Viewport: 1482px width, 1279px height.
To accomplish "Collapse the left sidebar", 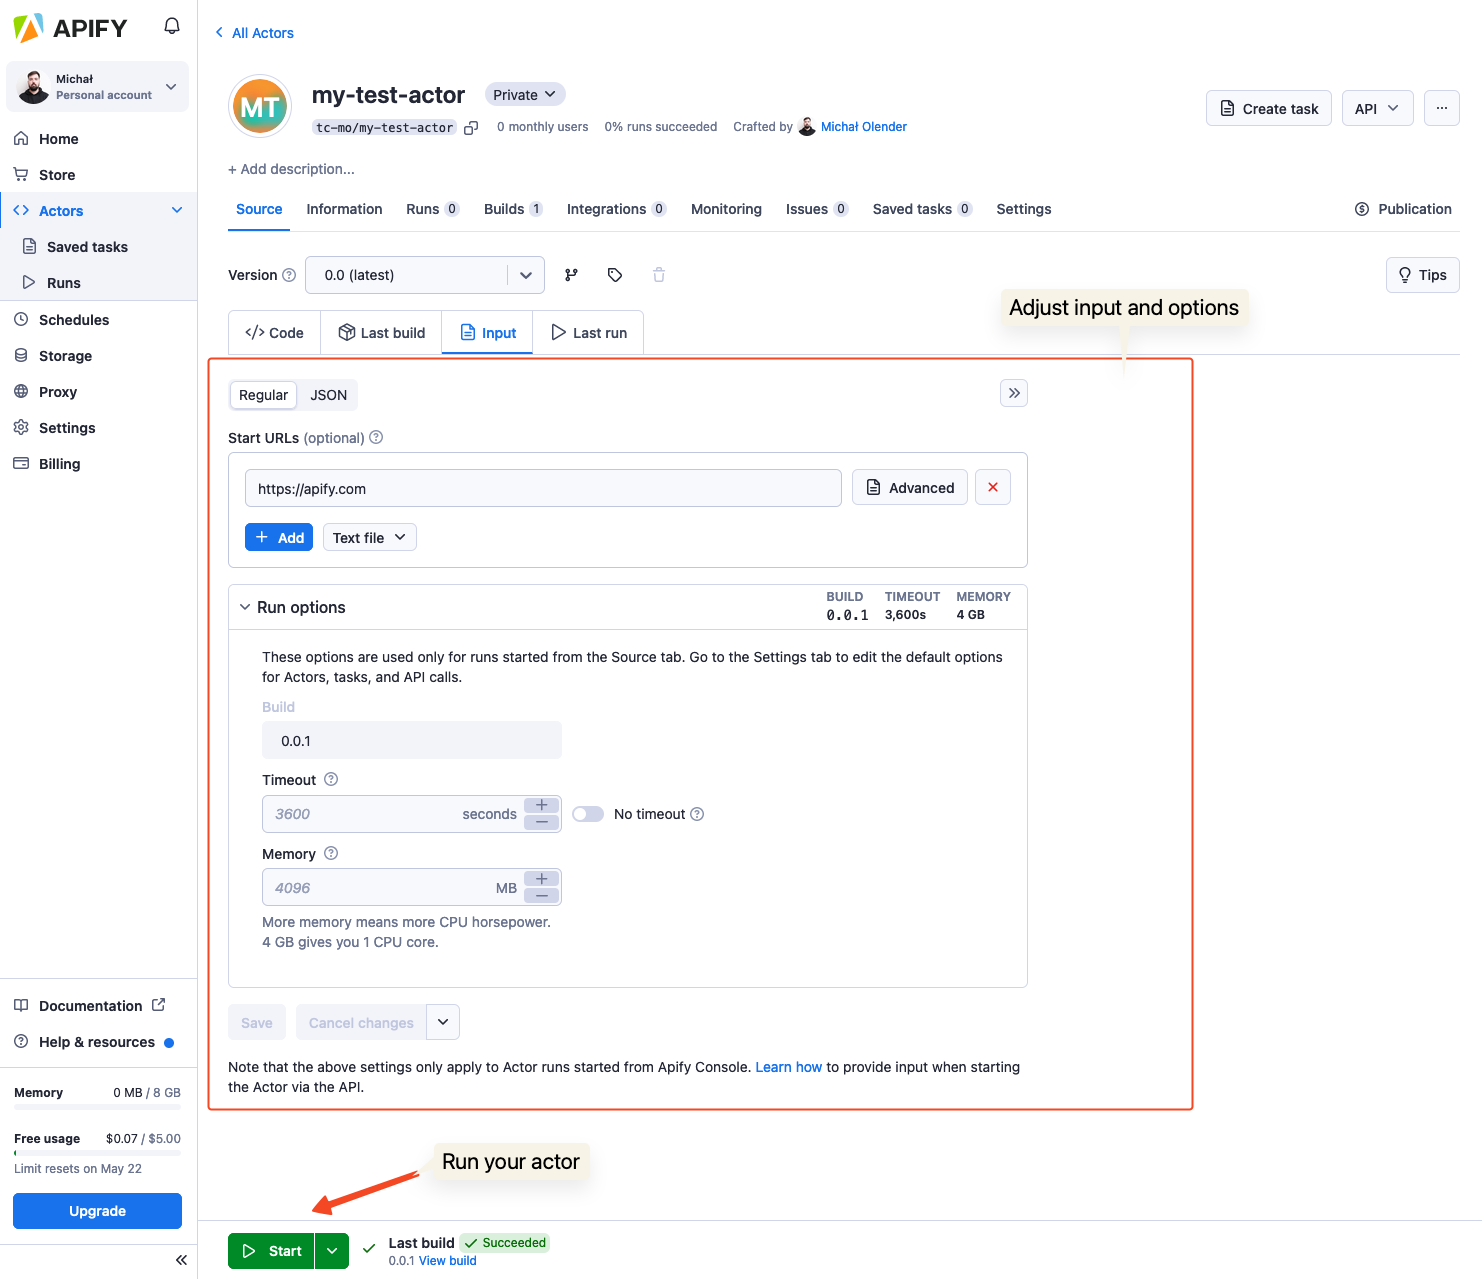I will point(181,1260).
